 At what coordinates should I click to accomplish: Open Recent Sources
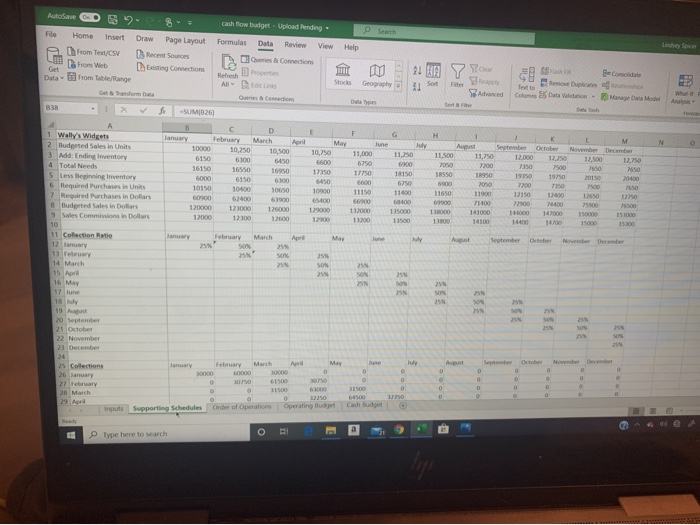pyautogui.click(x=163, y=55)
